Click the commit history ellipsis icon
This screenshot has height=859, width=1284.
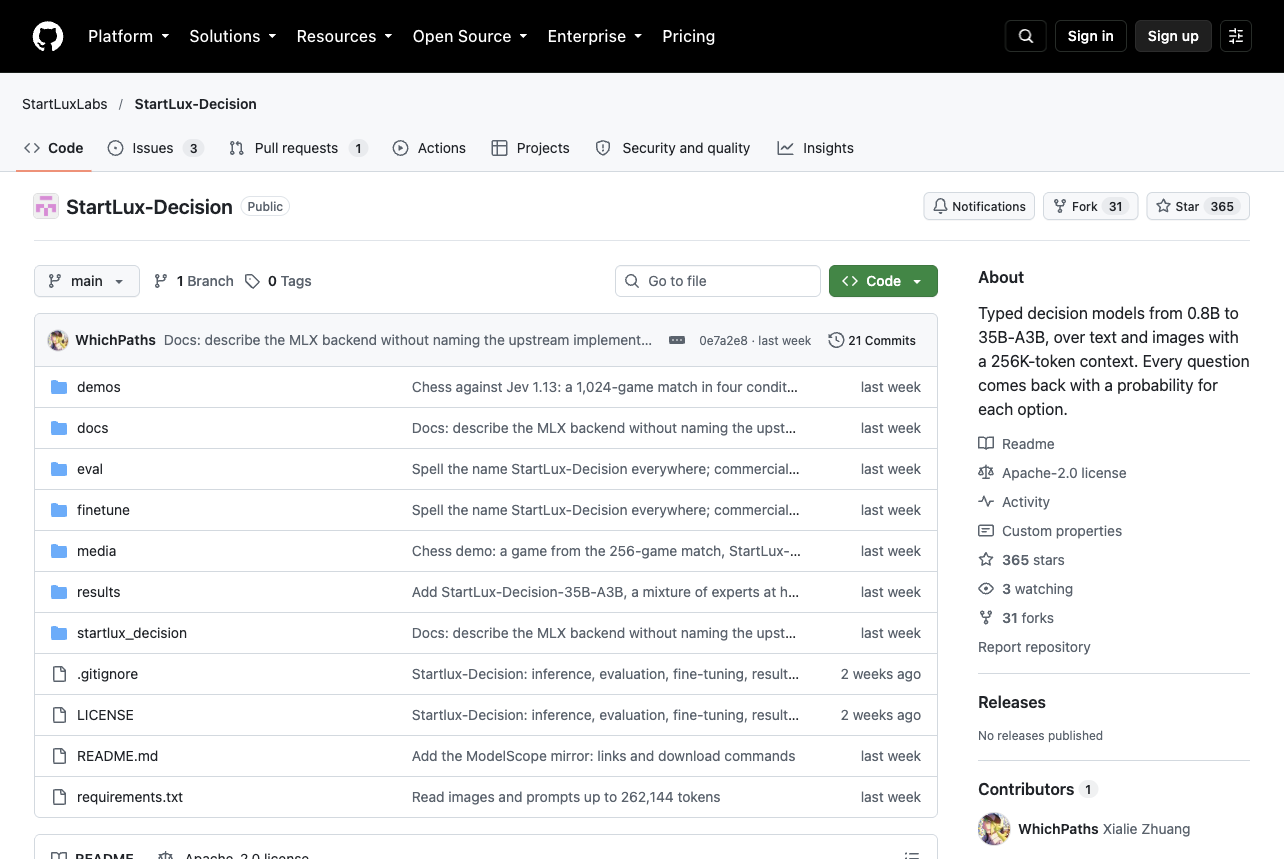tap(677, 340)
